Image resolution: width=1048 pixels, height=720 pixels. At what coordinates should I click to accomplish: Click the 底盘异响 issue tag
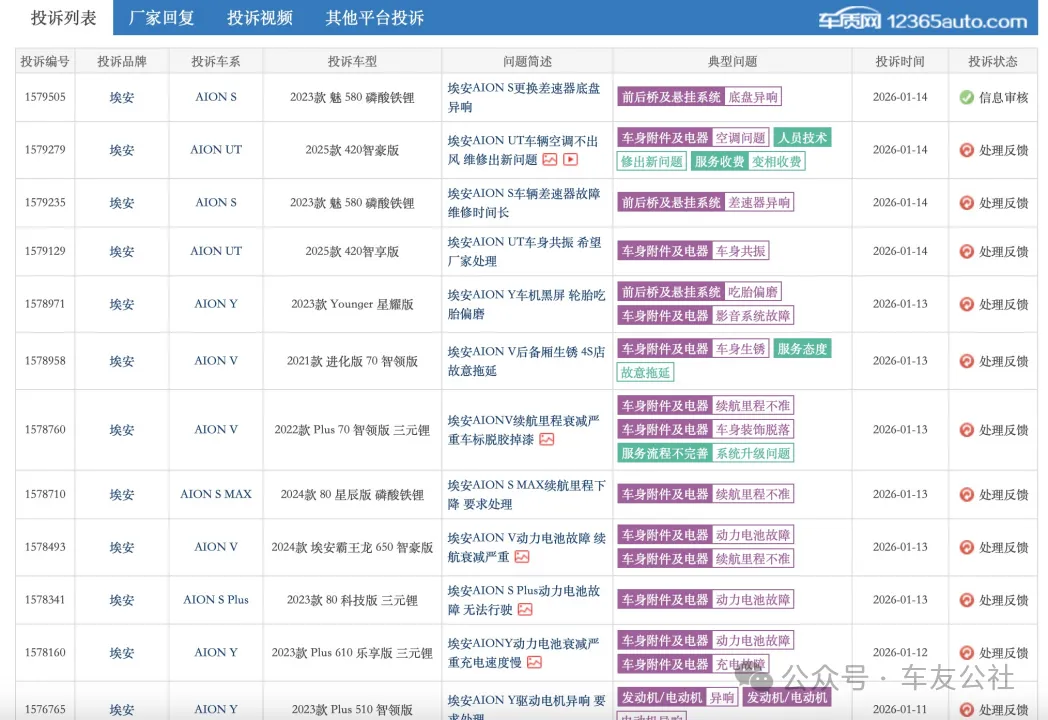753,97
